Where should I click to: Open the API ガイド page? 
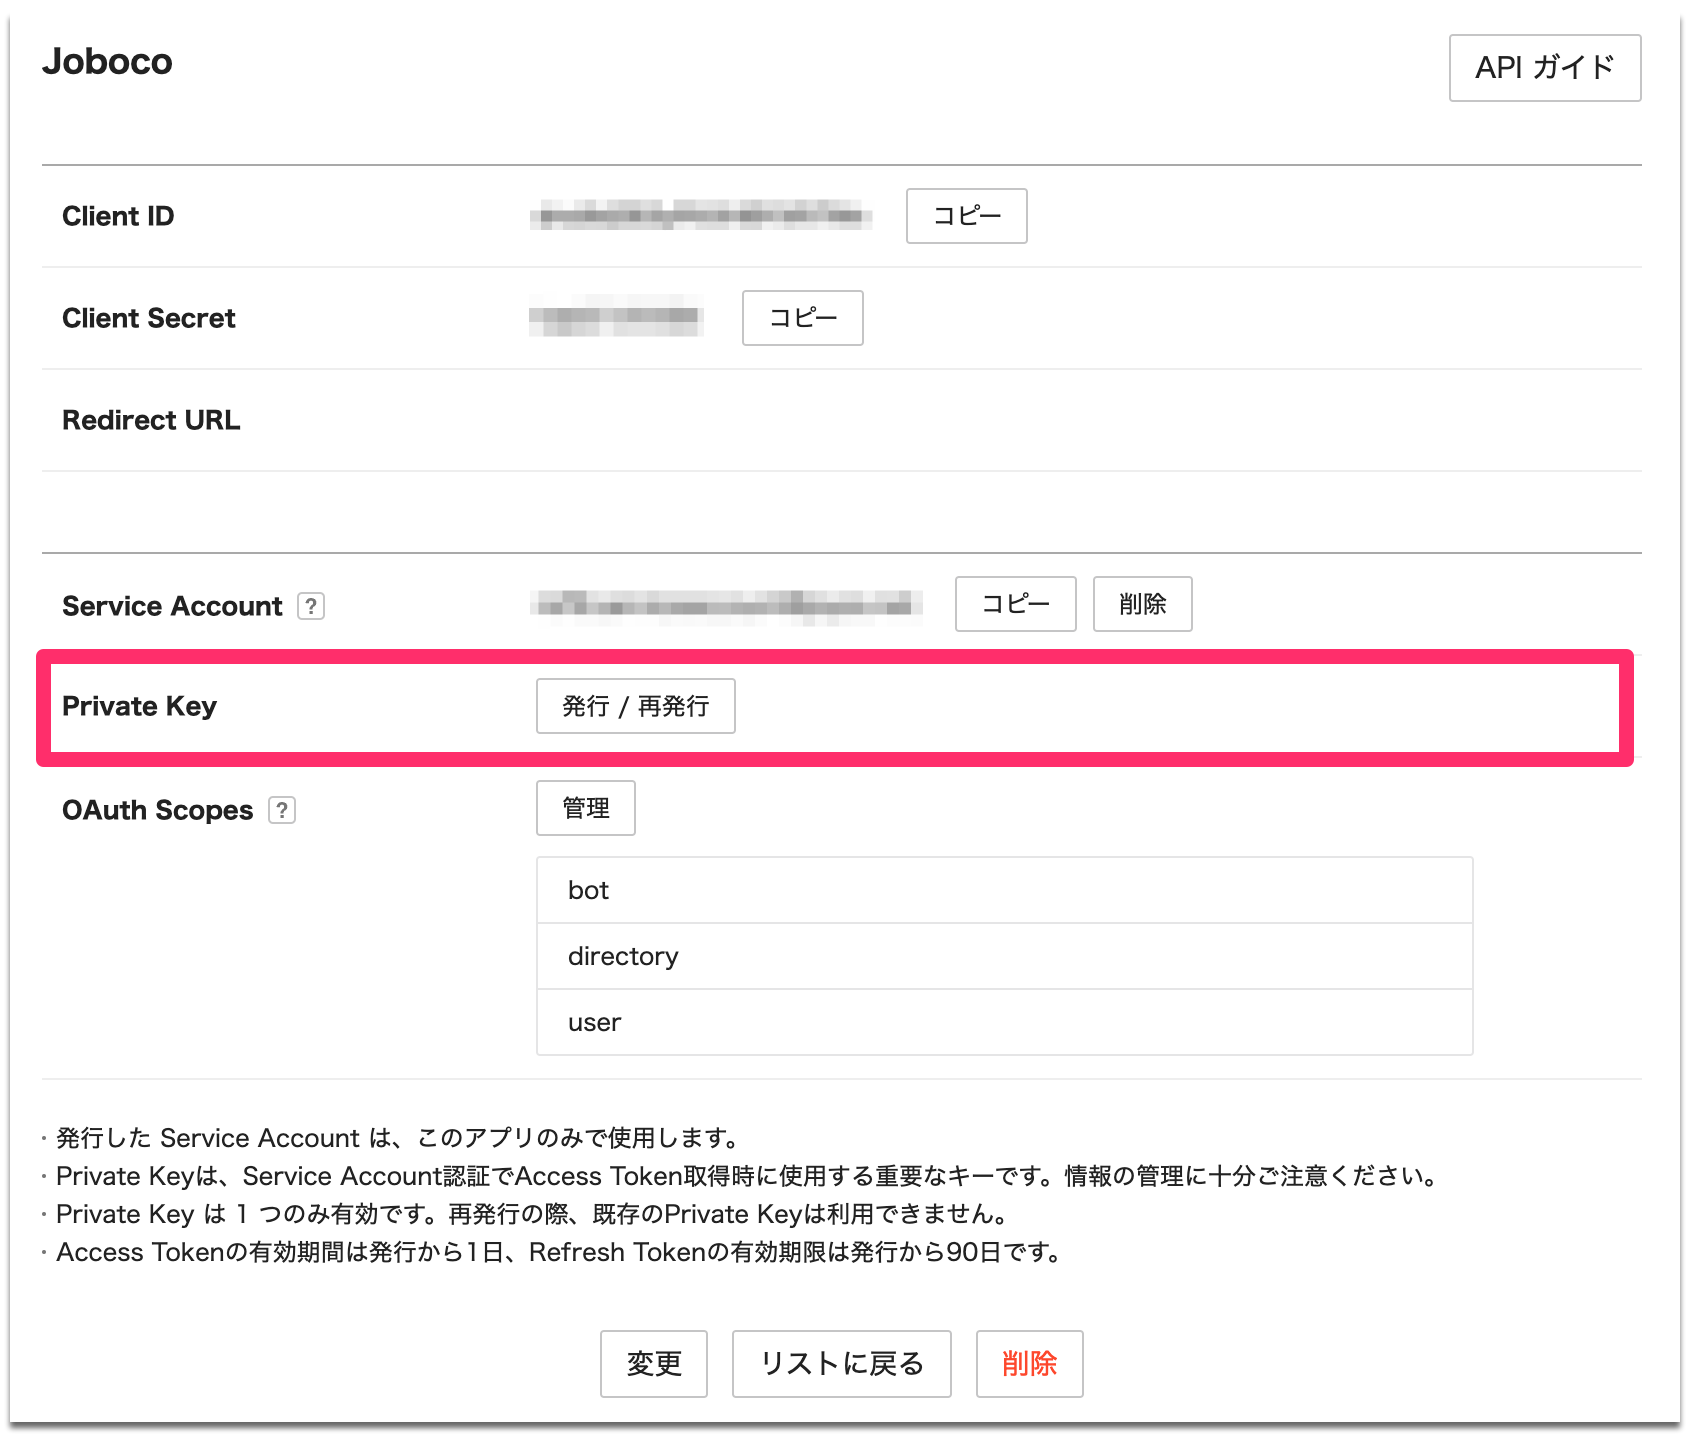[1543, 68]
